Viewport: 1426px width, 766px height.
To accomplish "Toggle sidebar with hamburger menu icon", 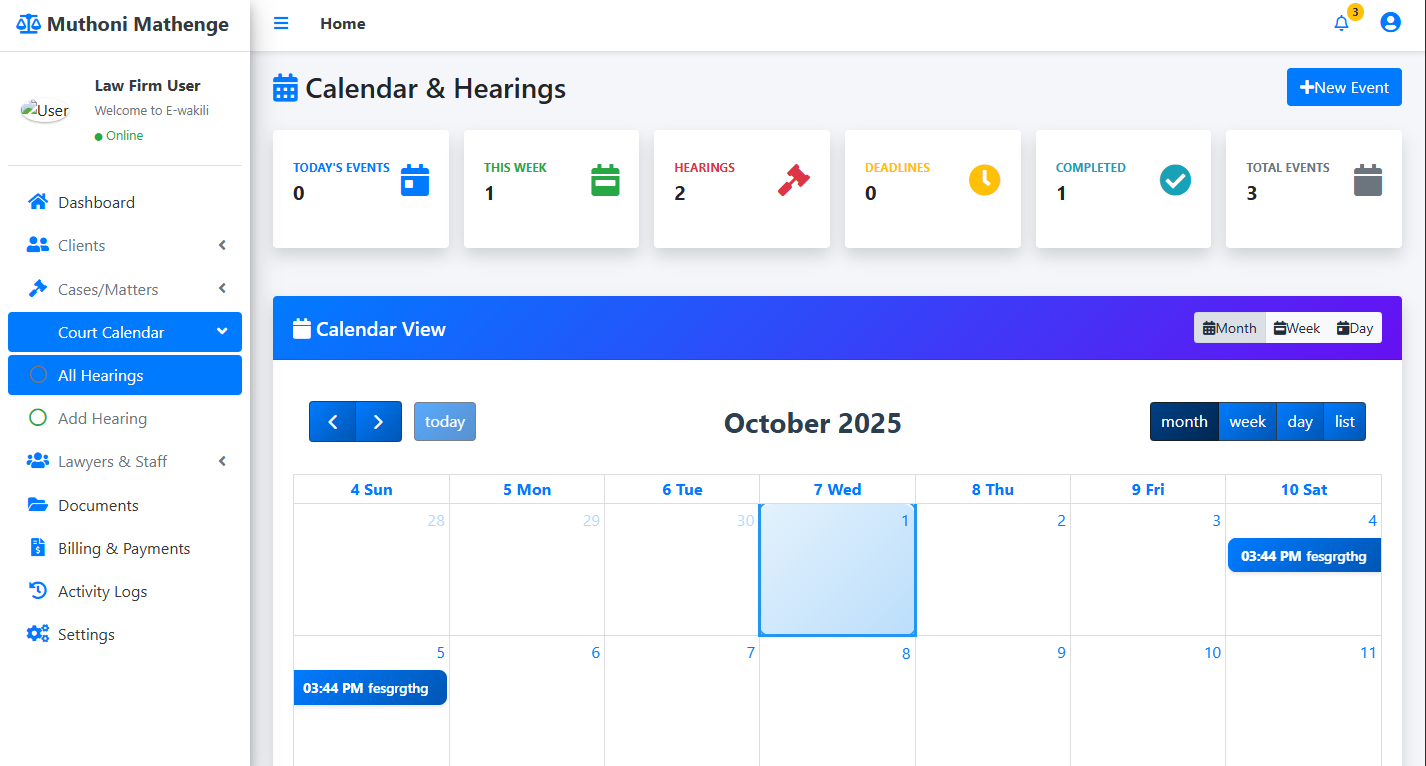I will (281, 23).
